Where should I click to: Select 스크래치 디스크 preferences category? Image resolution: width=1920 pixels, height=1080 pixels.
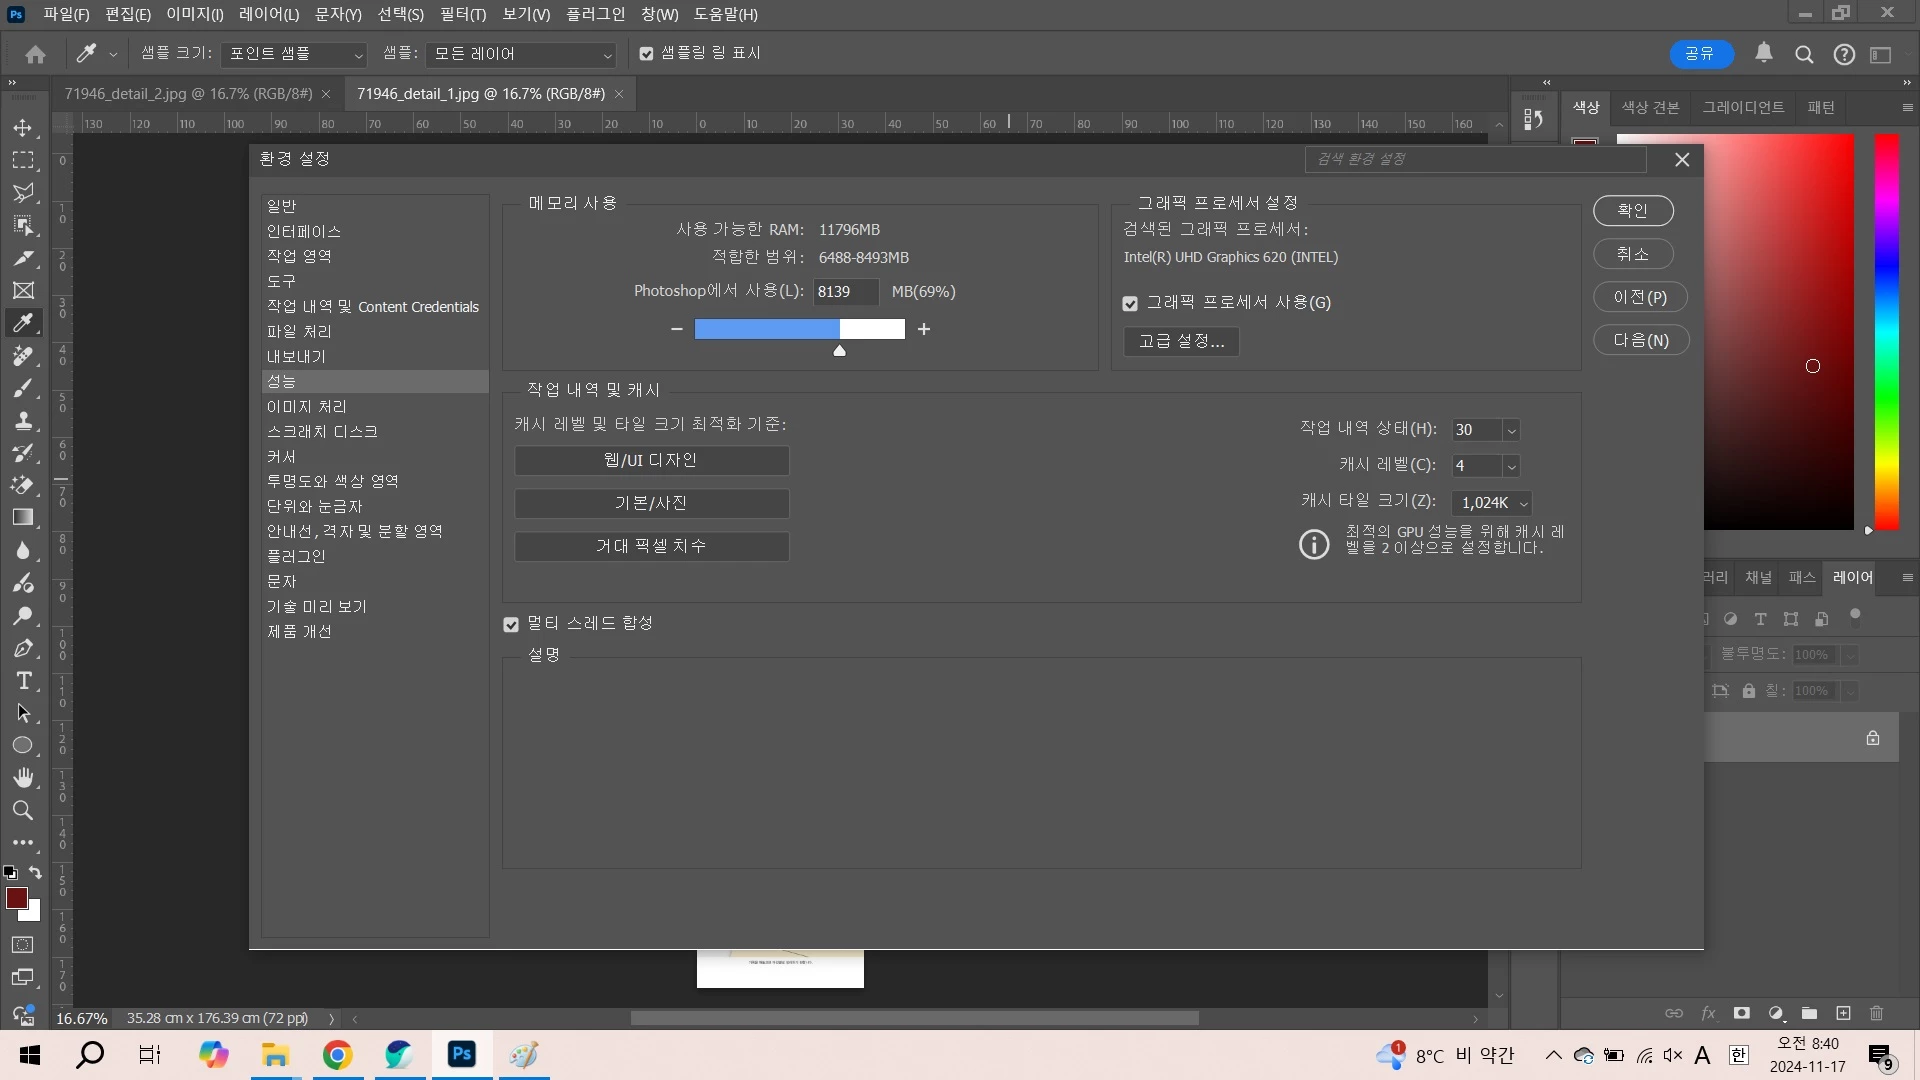click(x=322, y=432)
